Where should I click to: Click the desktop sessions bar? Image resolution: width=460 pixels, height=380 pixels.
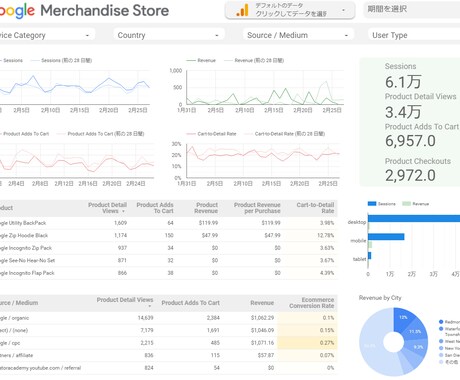(x=414, y=219)
